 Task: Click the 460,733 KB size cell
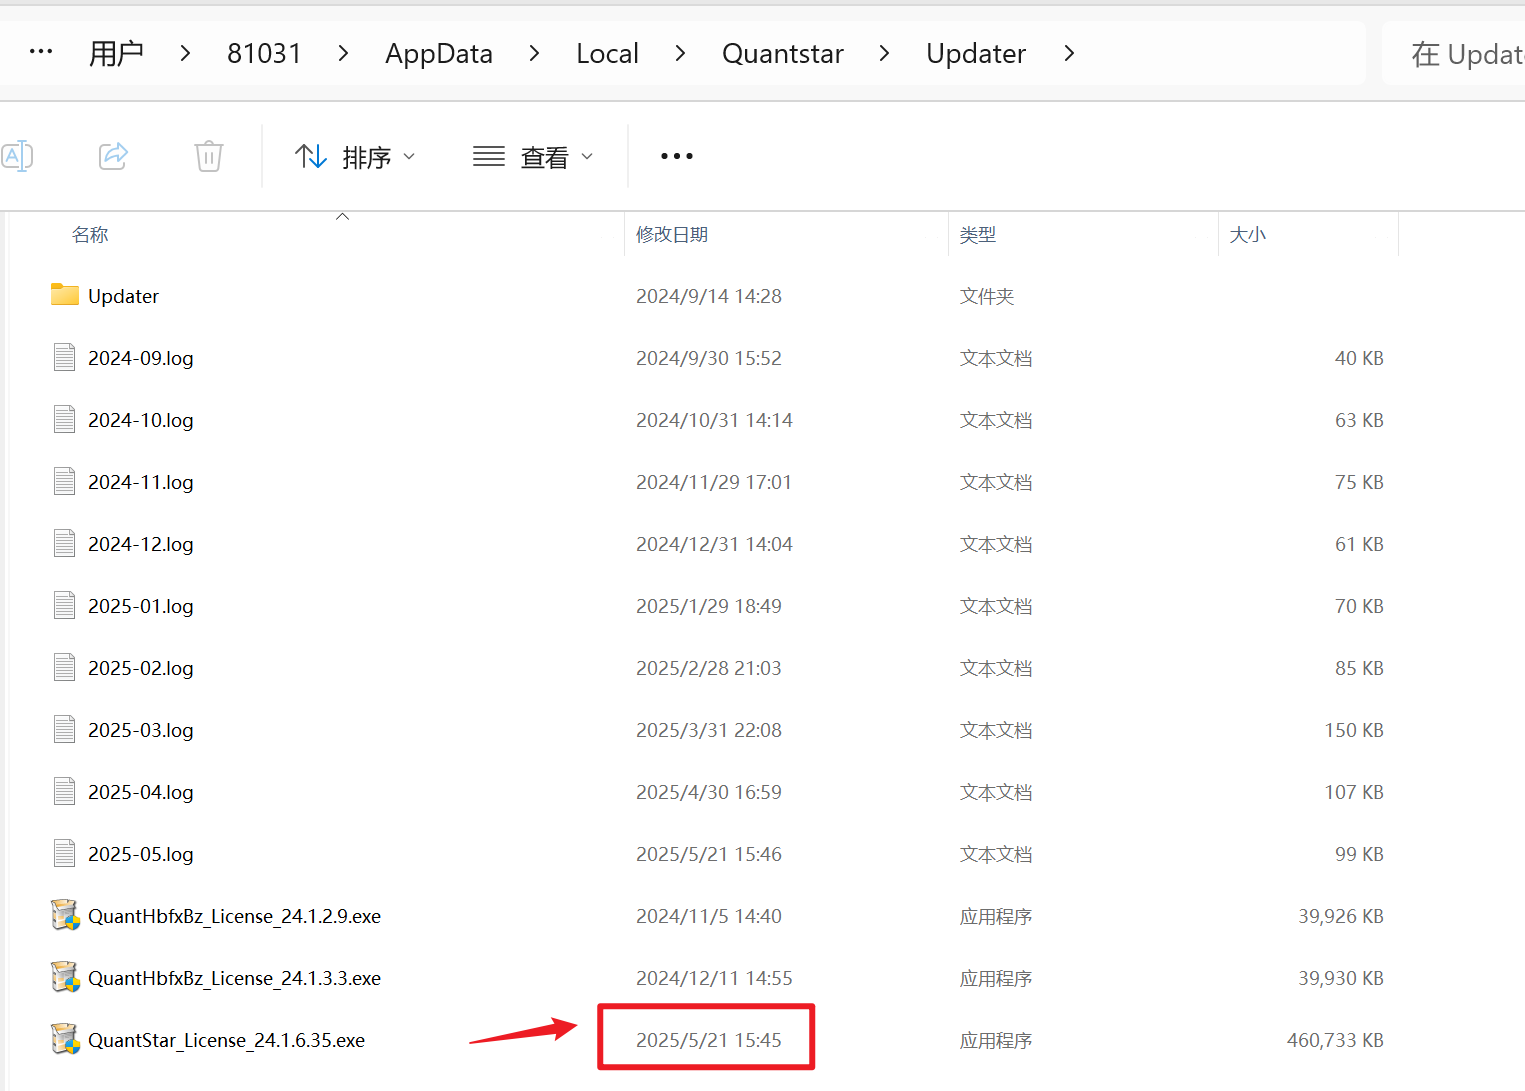pos(1335,1040)
